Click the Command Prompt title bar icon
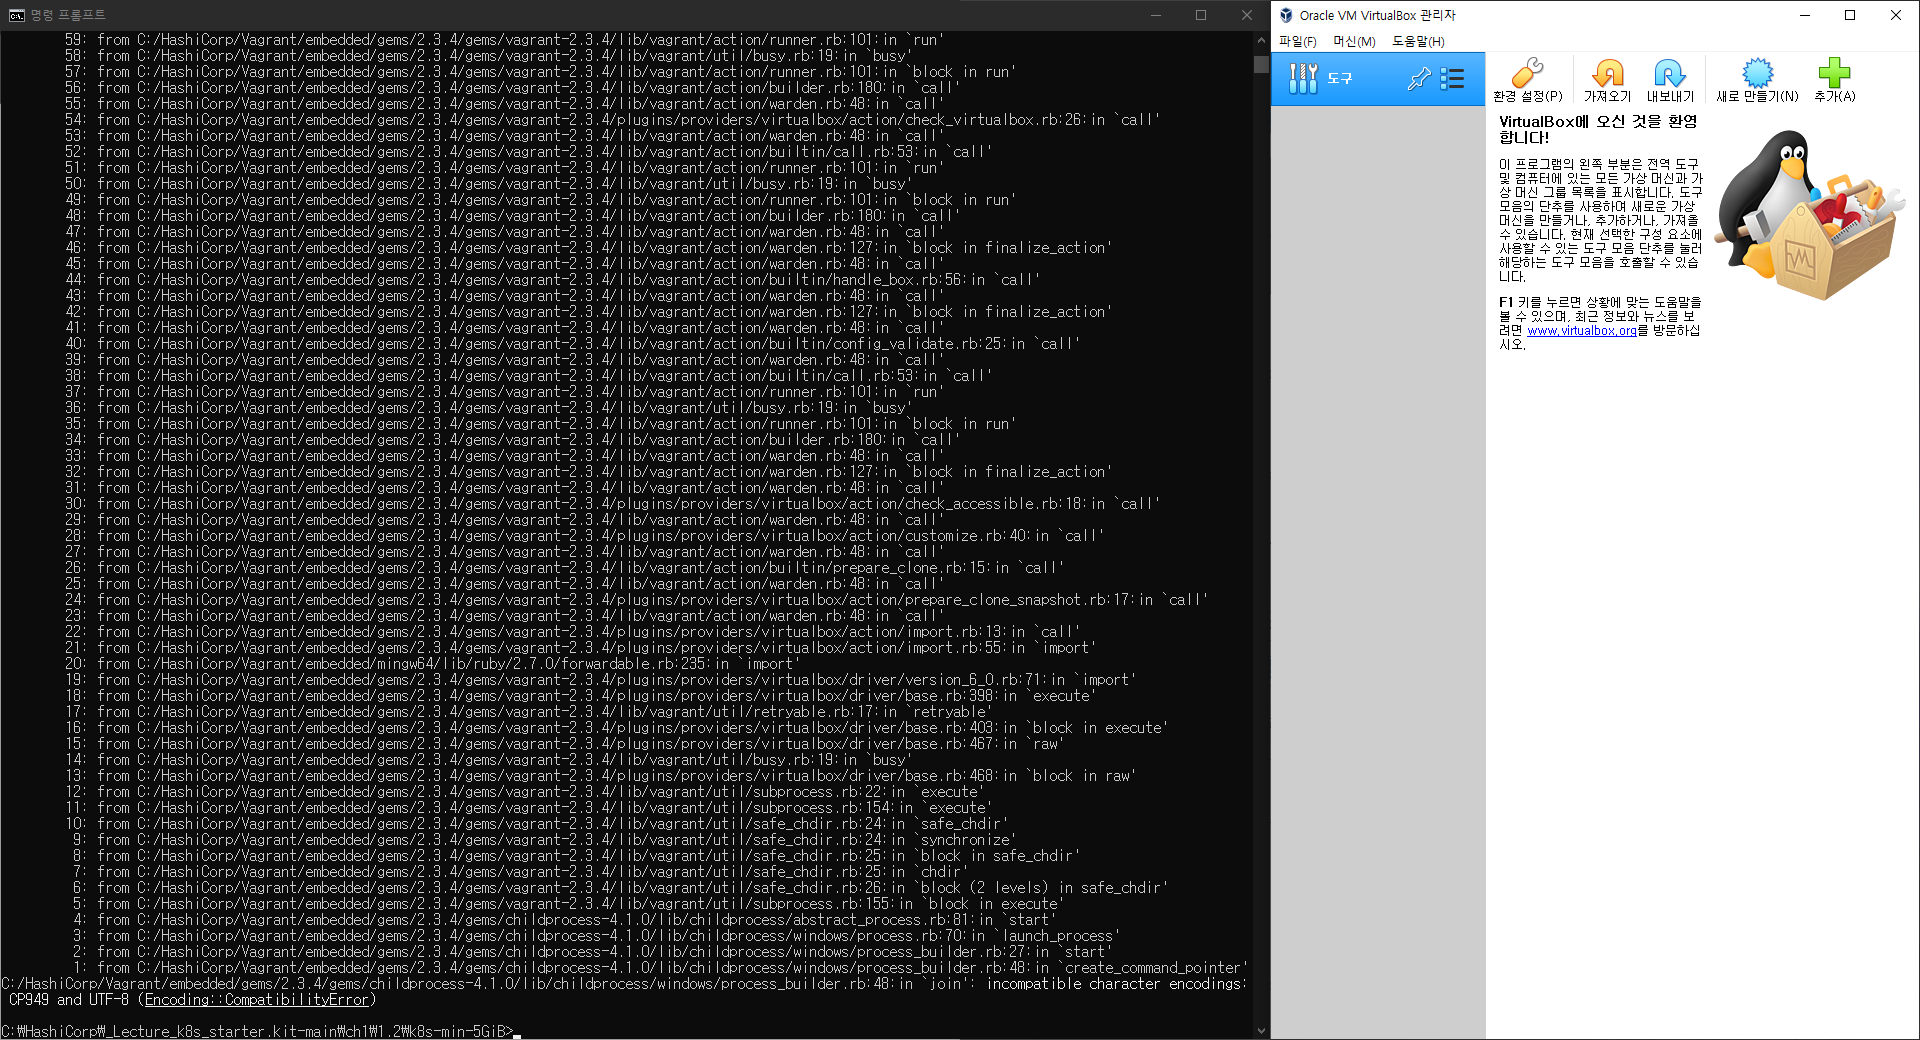The image size is (1920, 1040). 16,15
